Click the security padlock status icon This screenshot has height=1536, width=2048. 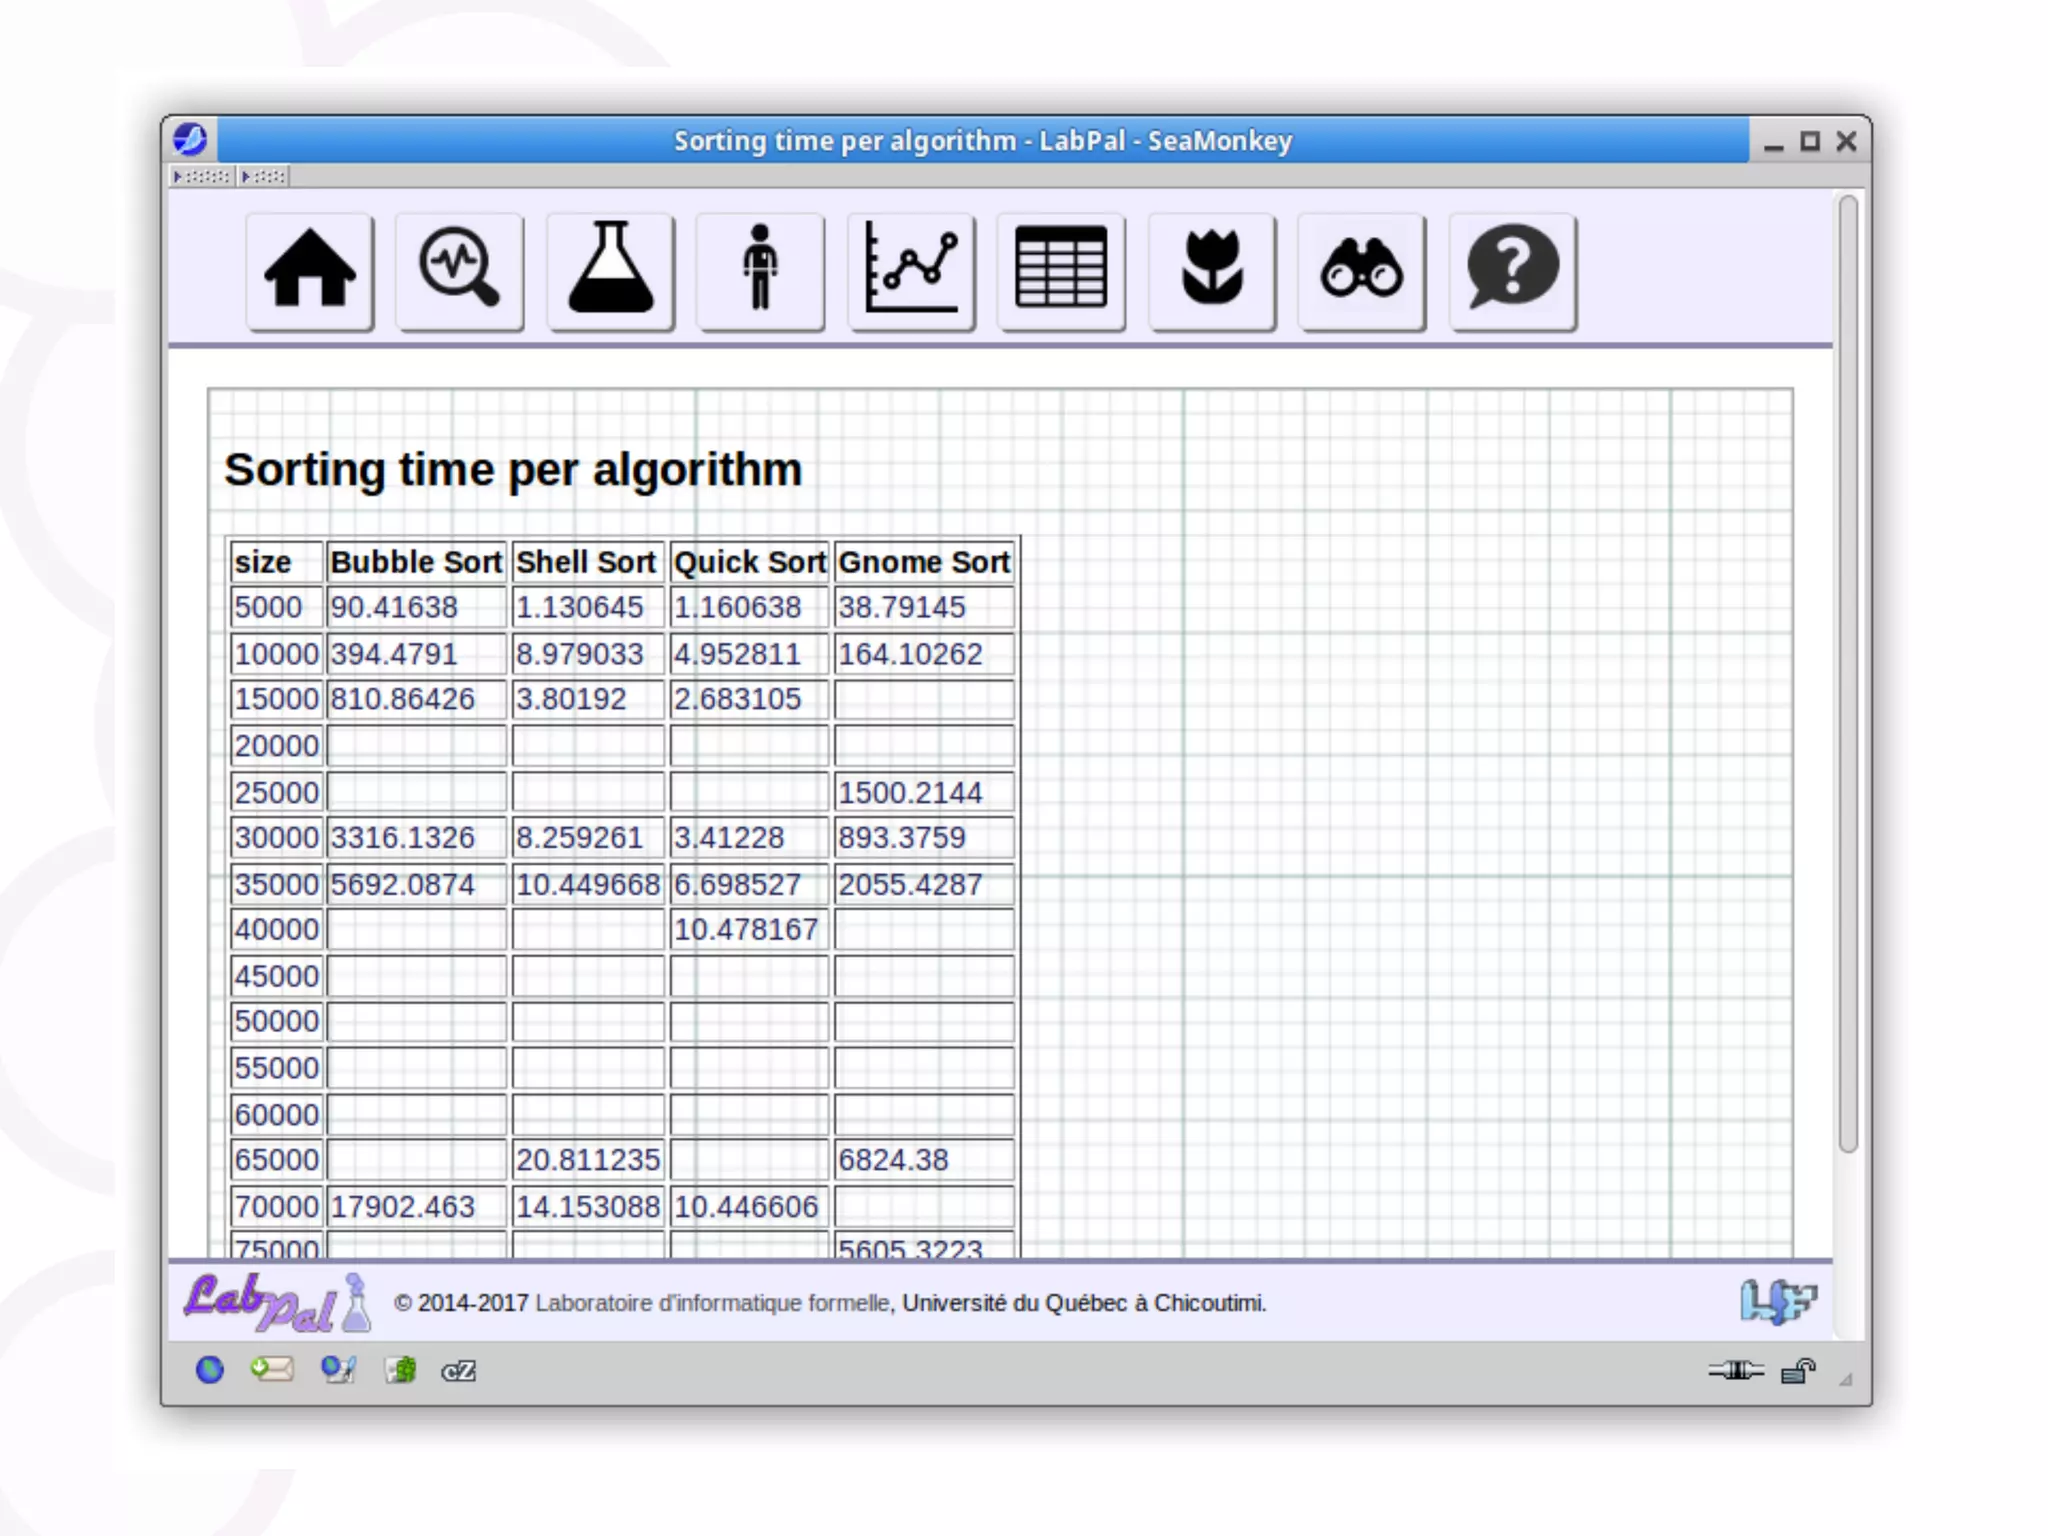[x=1798, y=1370]
